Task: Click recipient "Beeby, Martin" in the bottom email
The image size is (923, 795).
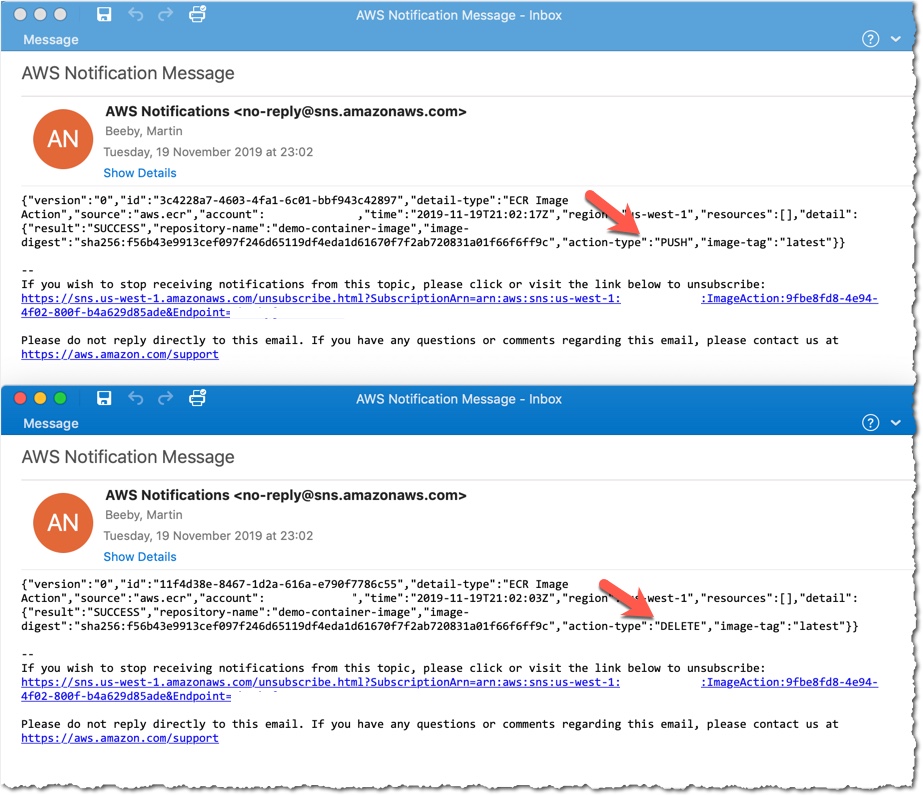Action: pyautogui.click(x=144, y=514)
